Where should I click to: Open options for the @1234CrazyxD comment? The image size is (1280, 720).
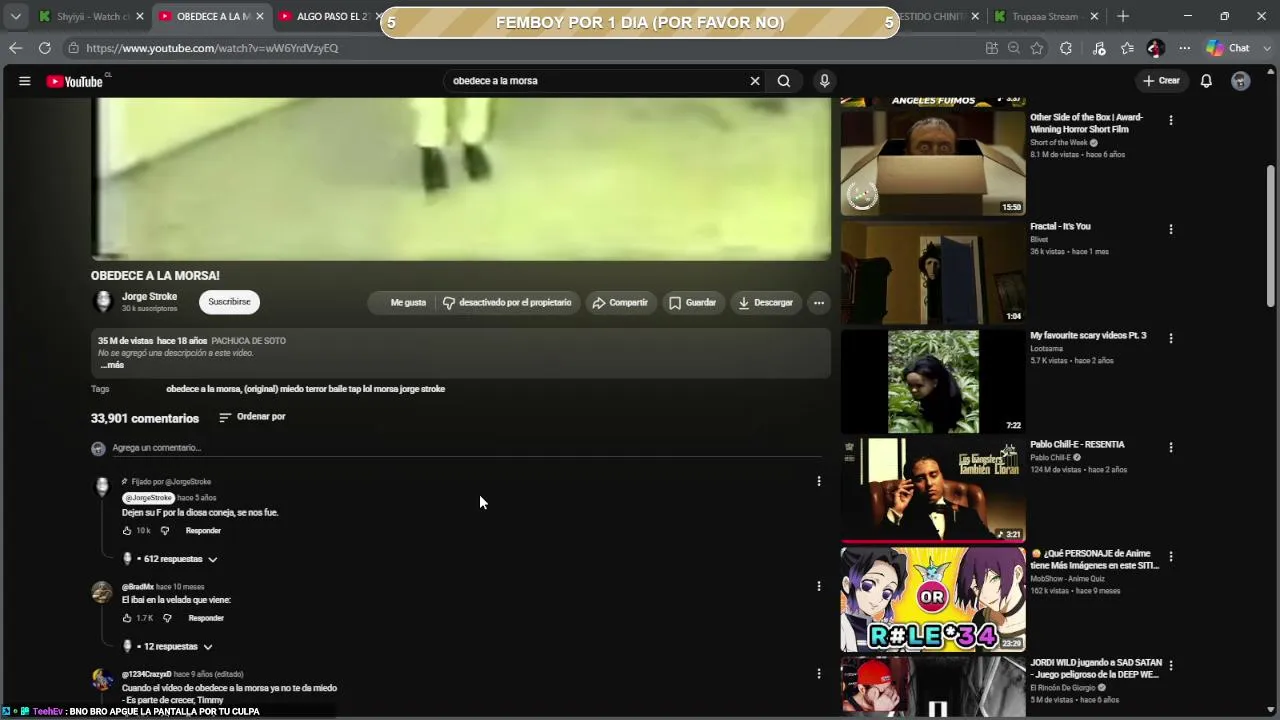pos(819,674)
